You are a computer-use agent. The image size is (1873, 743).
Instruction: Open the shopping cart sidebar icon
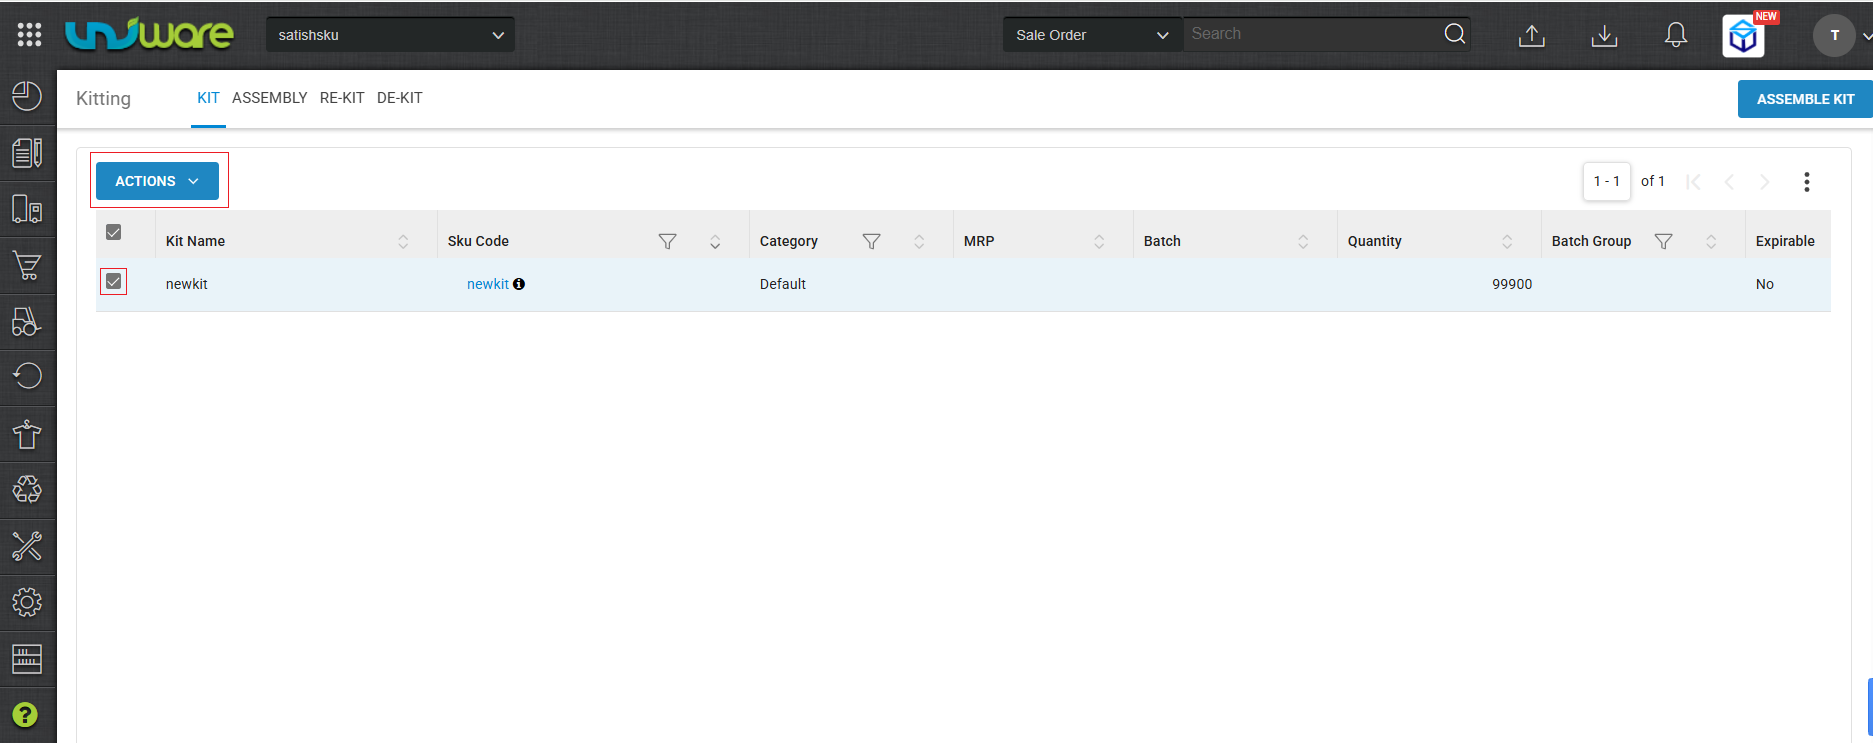pos(27,266)
